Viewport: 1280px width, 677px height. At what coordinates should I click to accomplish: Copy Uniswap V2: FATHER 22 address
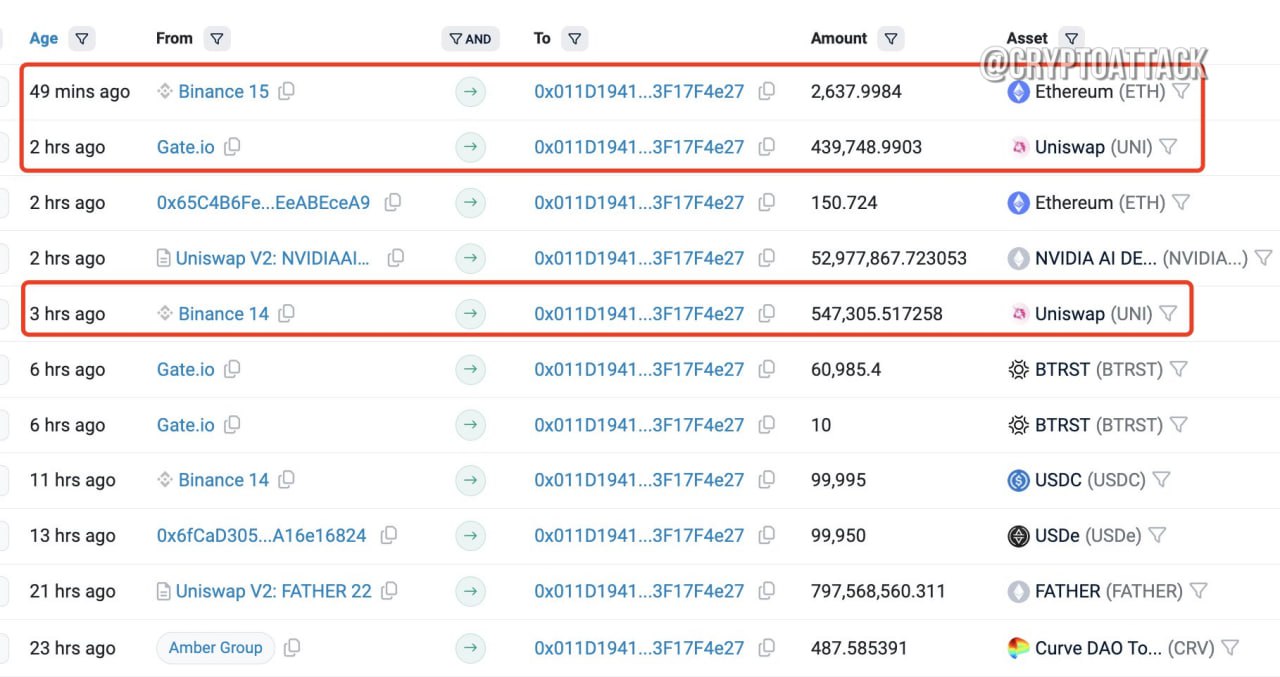click(x=389, y=591)
